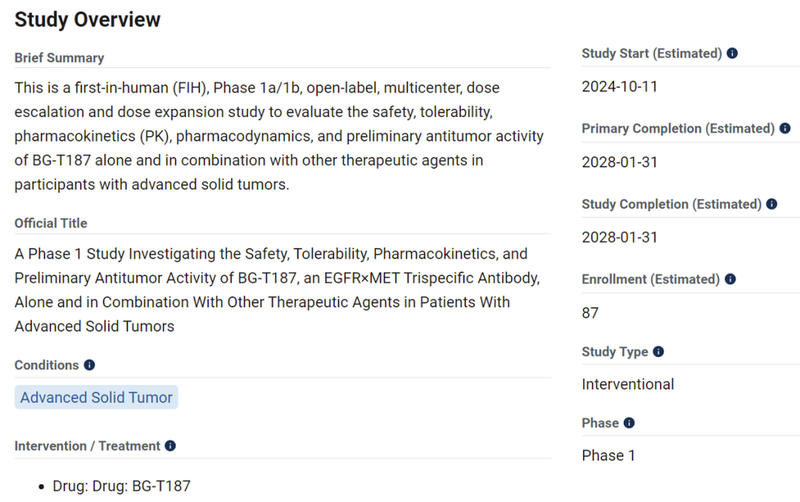Click the Conditions info icon
This screenshot has width=800, height=502.
90,366
